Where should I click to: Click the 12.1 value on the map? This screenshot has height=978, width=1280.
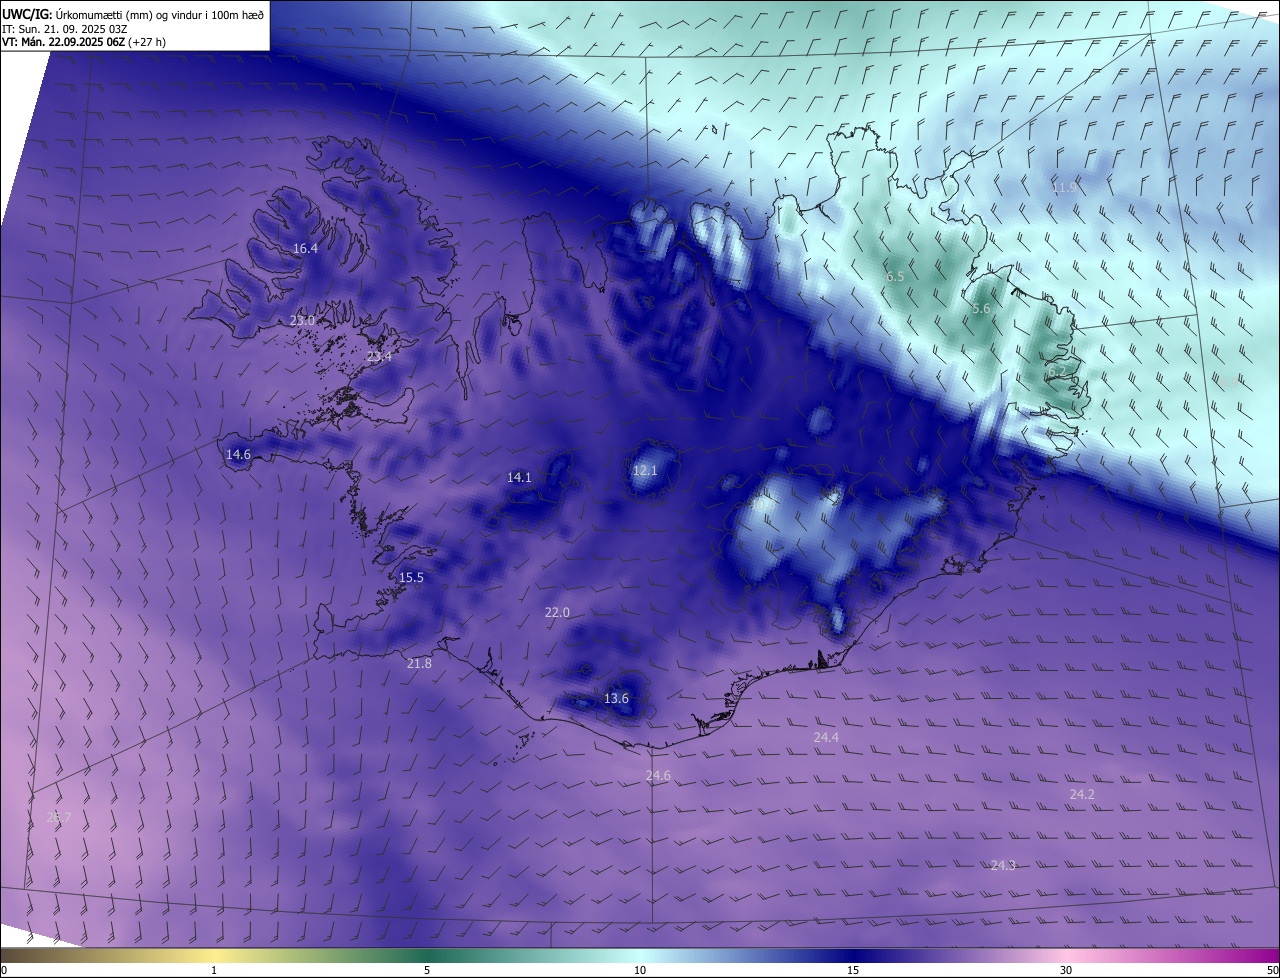point(645,471)
